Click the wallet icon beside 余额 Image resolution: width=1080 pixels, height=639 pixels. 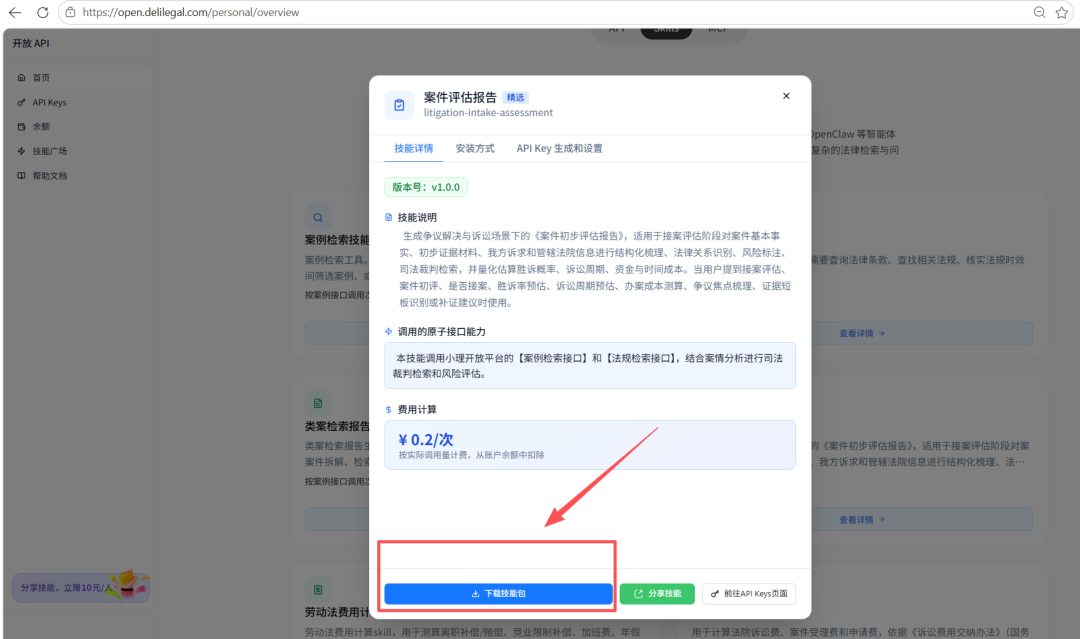21,127
